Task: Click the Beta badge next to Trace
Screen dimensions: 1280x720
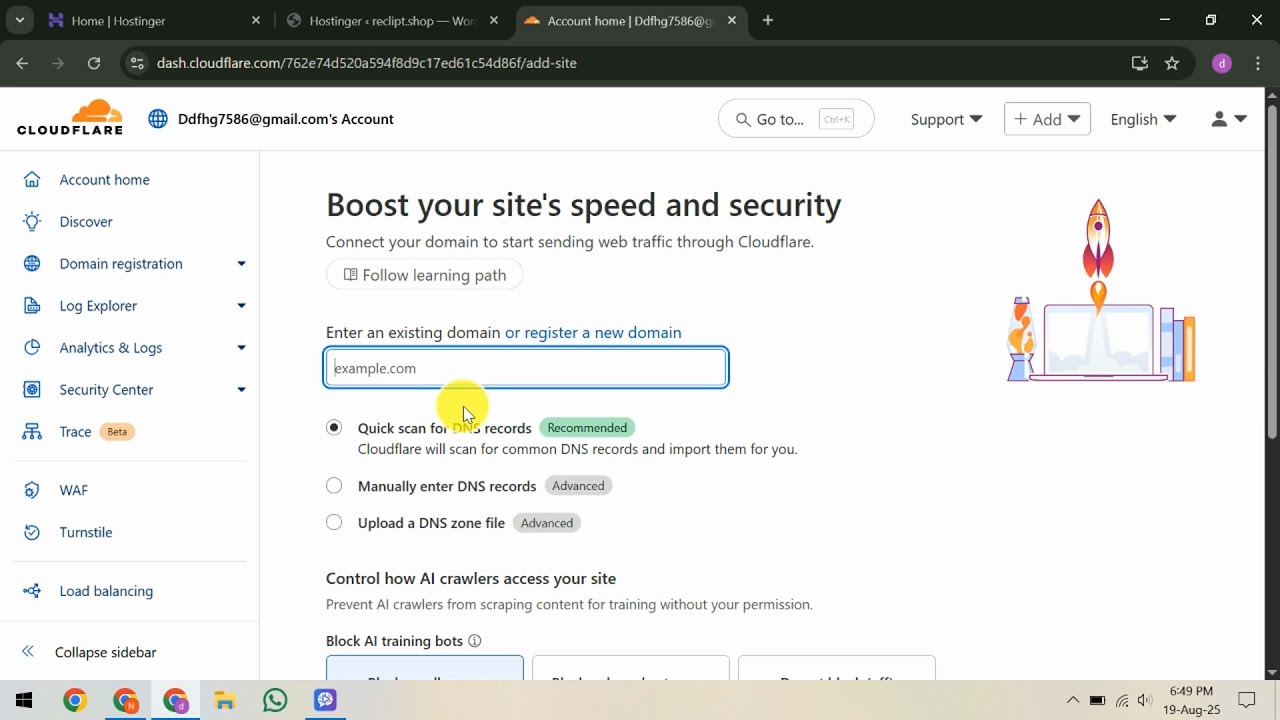Action: tap(117, 432)
